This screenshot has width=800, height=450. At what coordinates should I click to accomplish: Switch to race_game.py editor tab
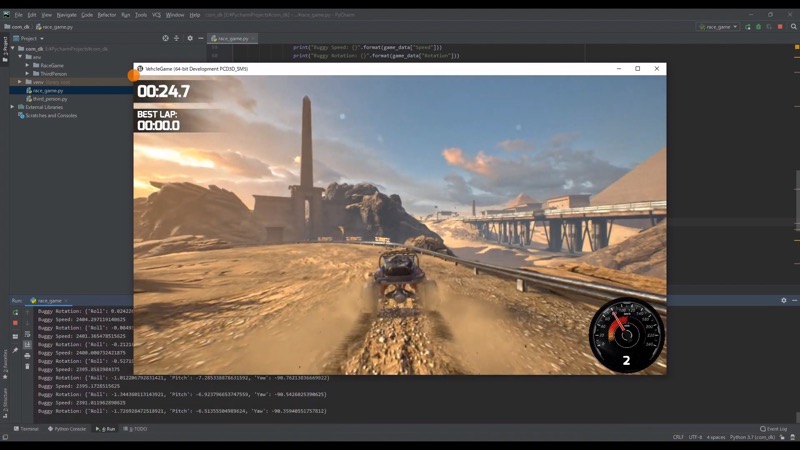point(230,38)
